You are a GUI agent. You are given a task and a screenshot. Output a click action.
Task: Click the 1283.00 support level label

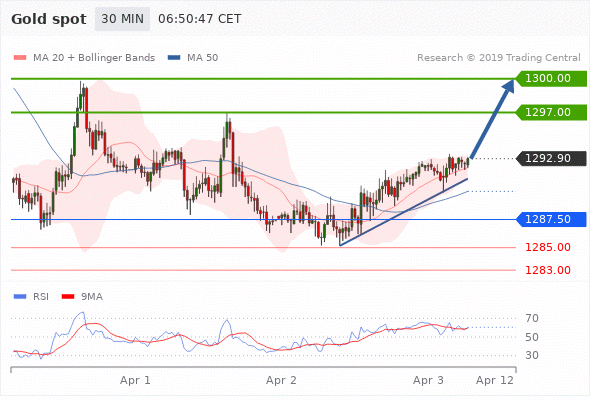coord(548,270)
